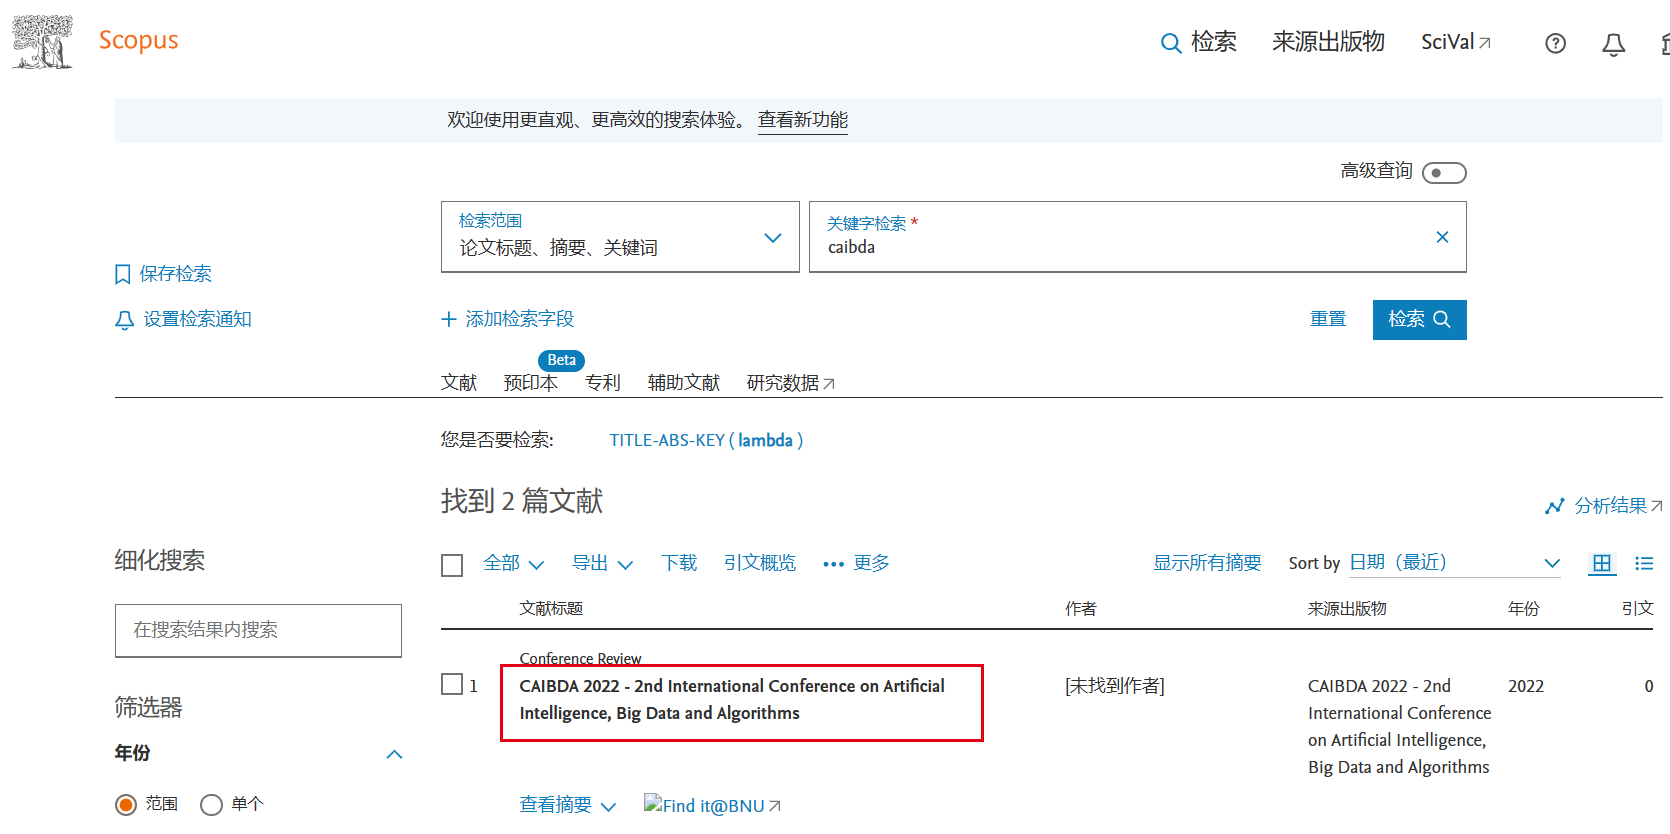This screenshot has height=834, width=1670.
Task: Open the CAIBDA 2022 document title
Action: 732,699
